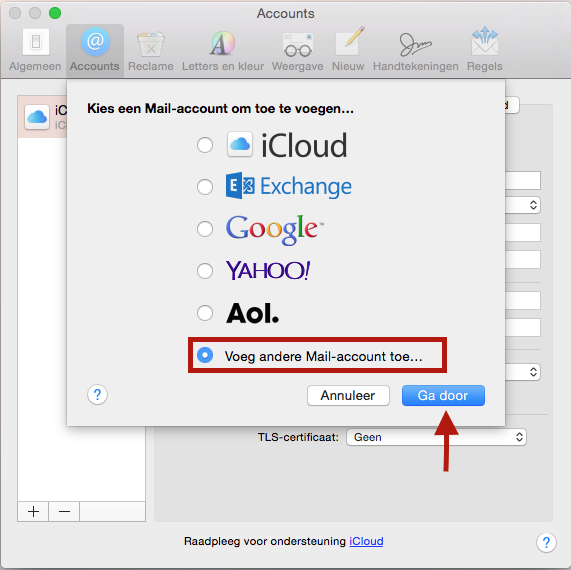Open help from the dialog question mark
The width and height of the screenshot is (571, 570).
(97, 394)
